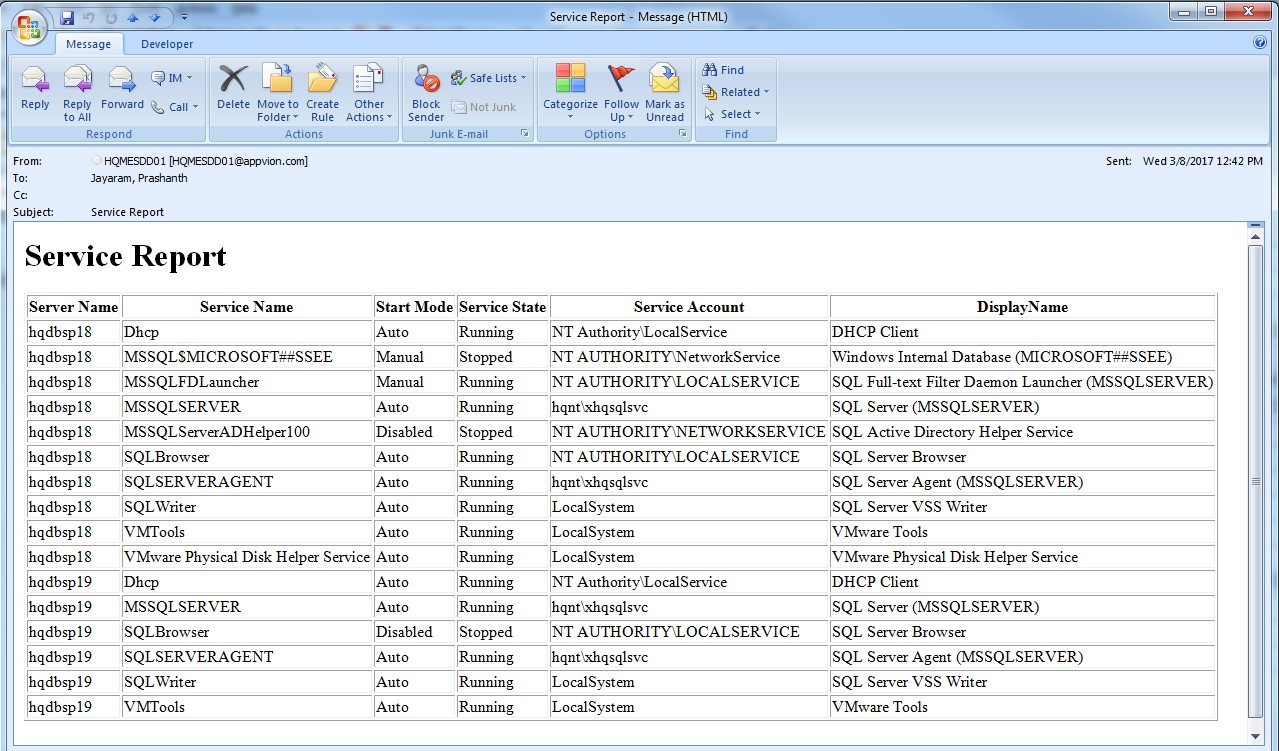Click the Reply envelope icon
1279x751 pixels.
click(35, 80)
